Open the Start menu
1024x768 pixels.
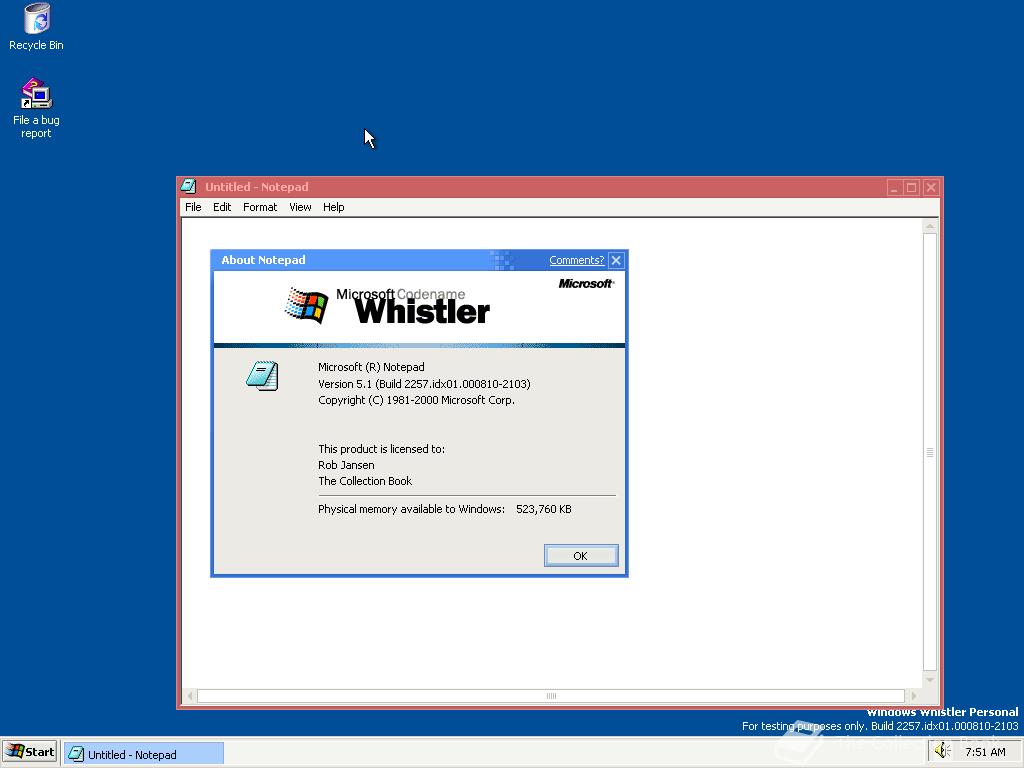pos(30,752)
